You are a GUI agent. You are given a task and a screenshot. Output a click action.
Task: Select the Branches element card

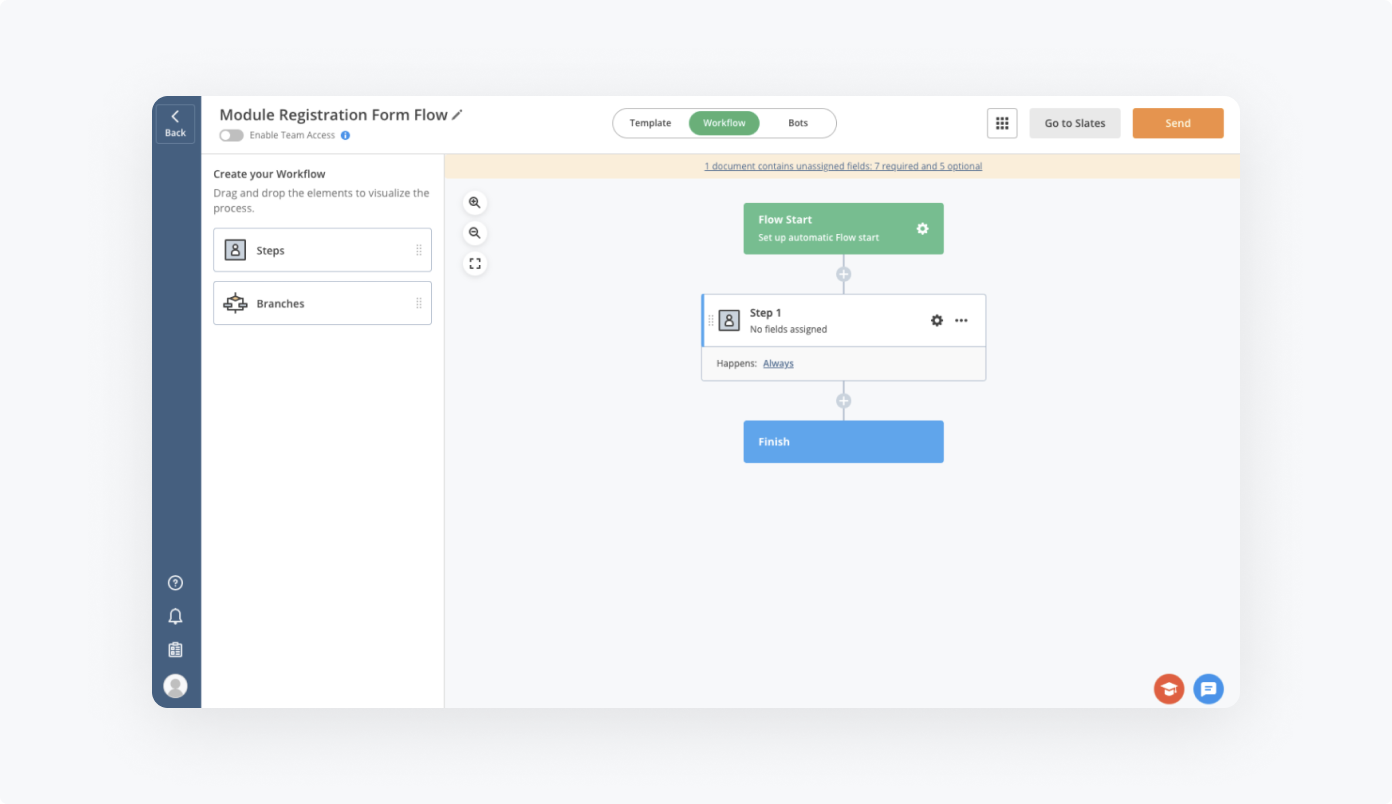322,303
